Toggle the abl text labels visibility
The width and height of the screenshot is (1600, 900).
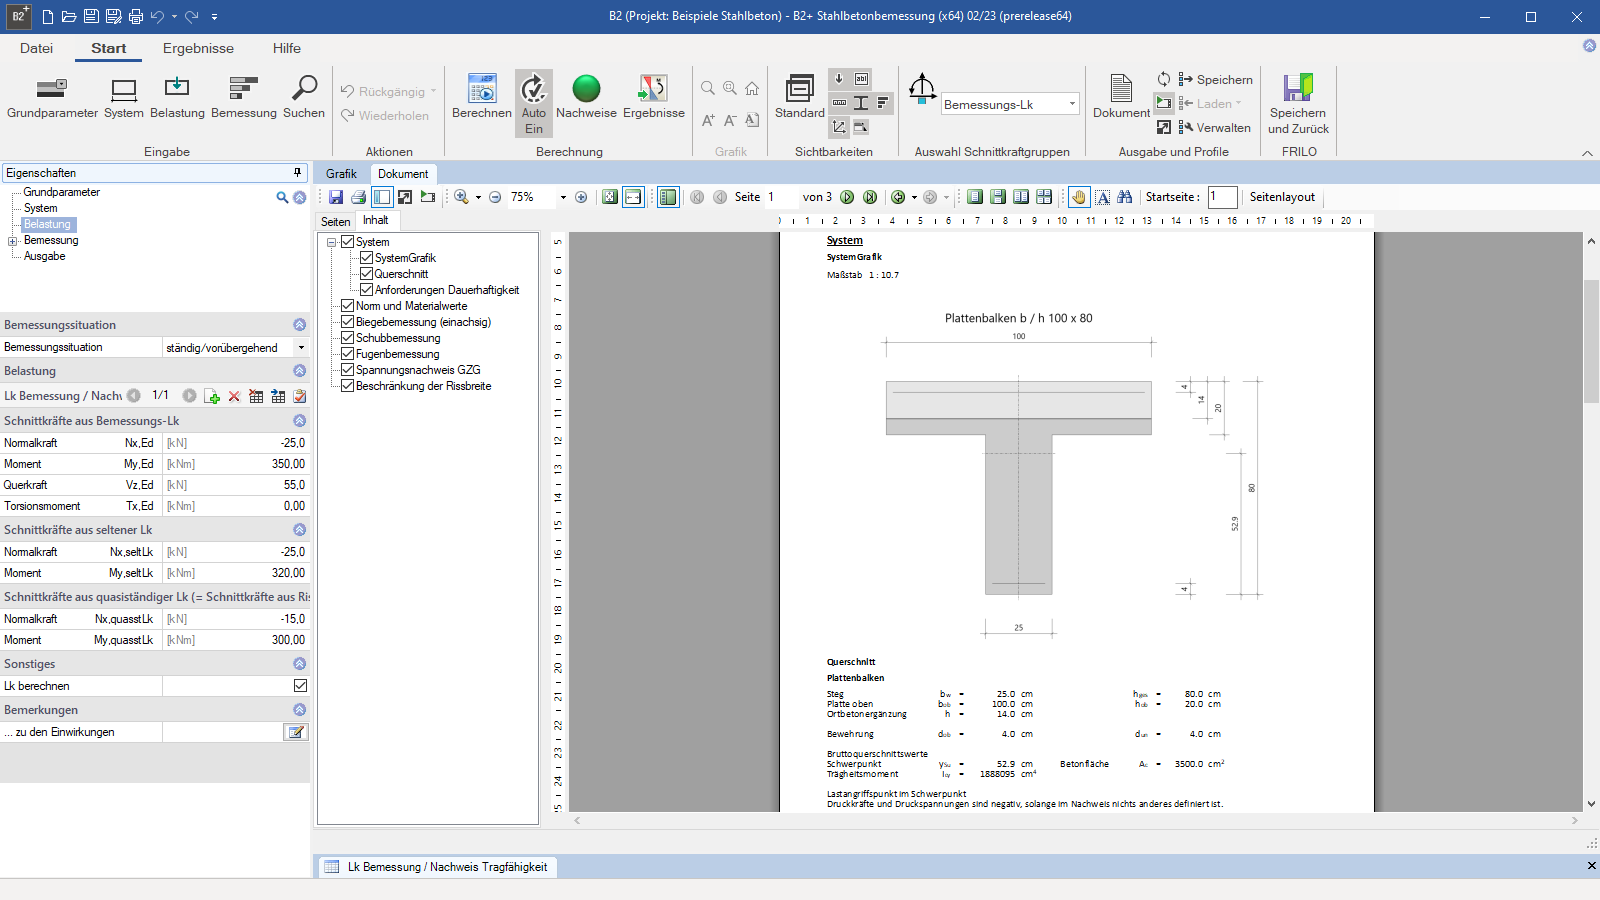(x=861, y=79)
